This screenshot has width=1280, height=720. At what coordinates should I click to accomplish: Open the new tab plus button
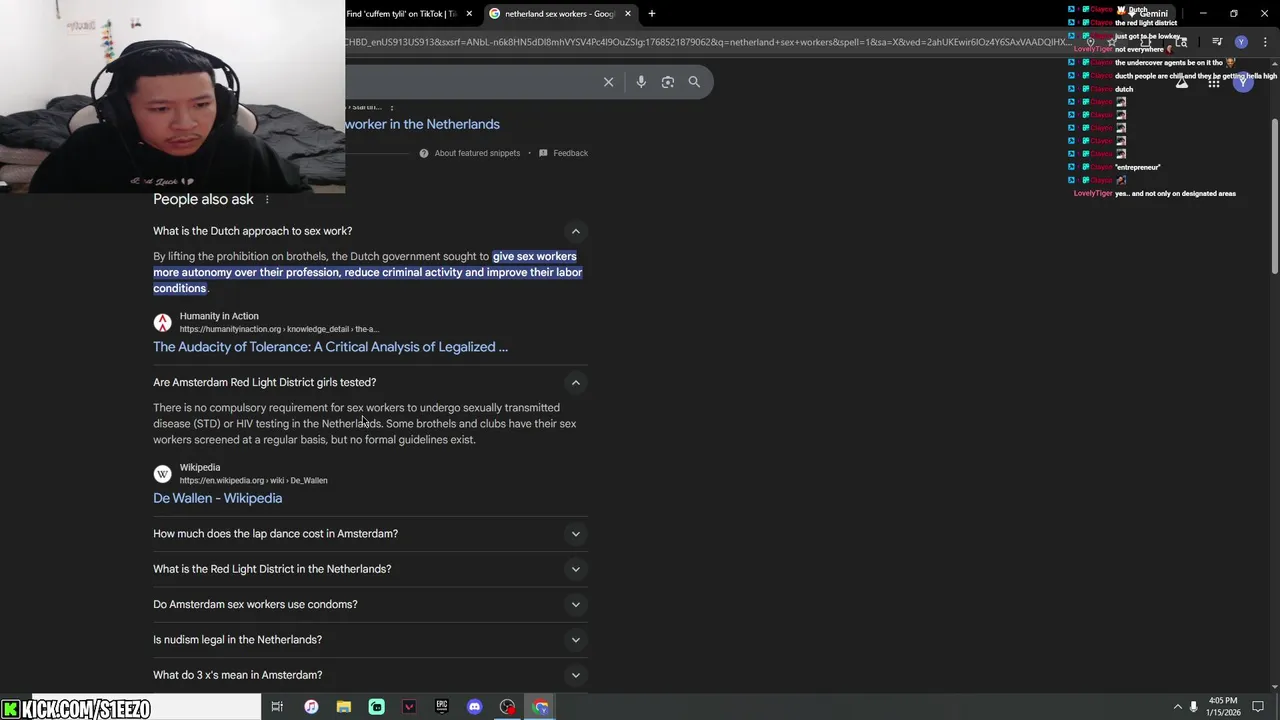point(652,14)
